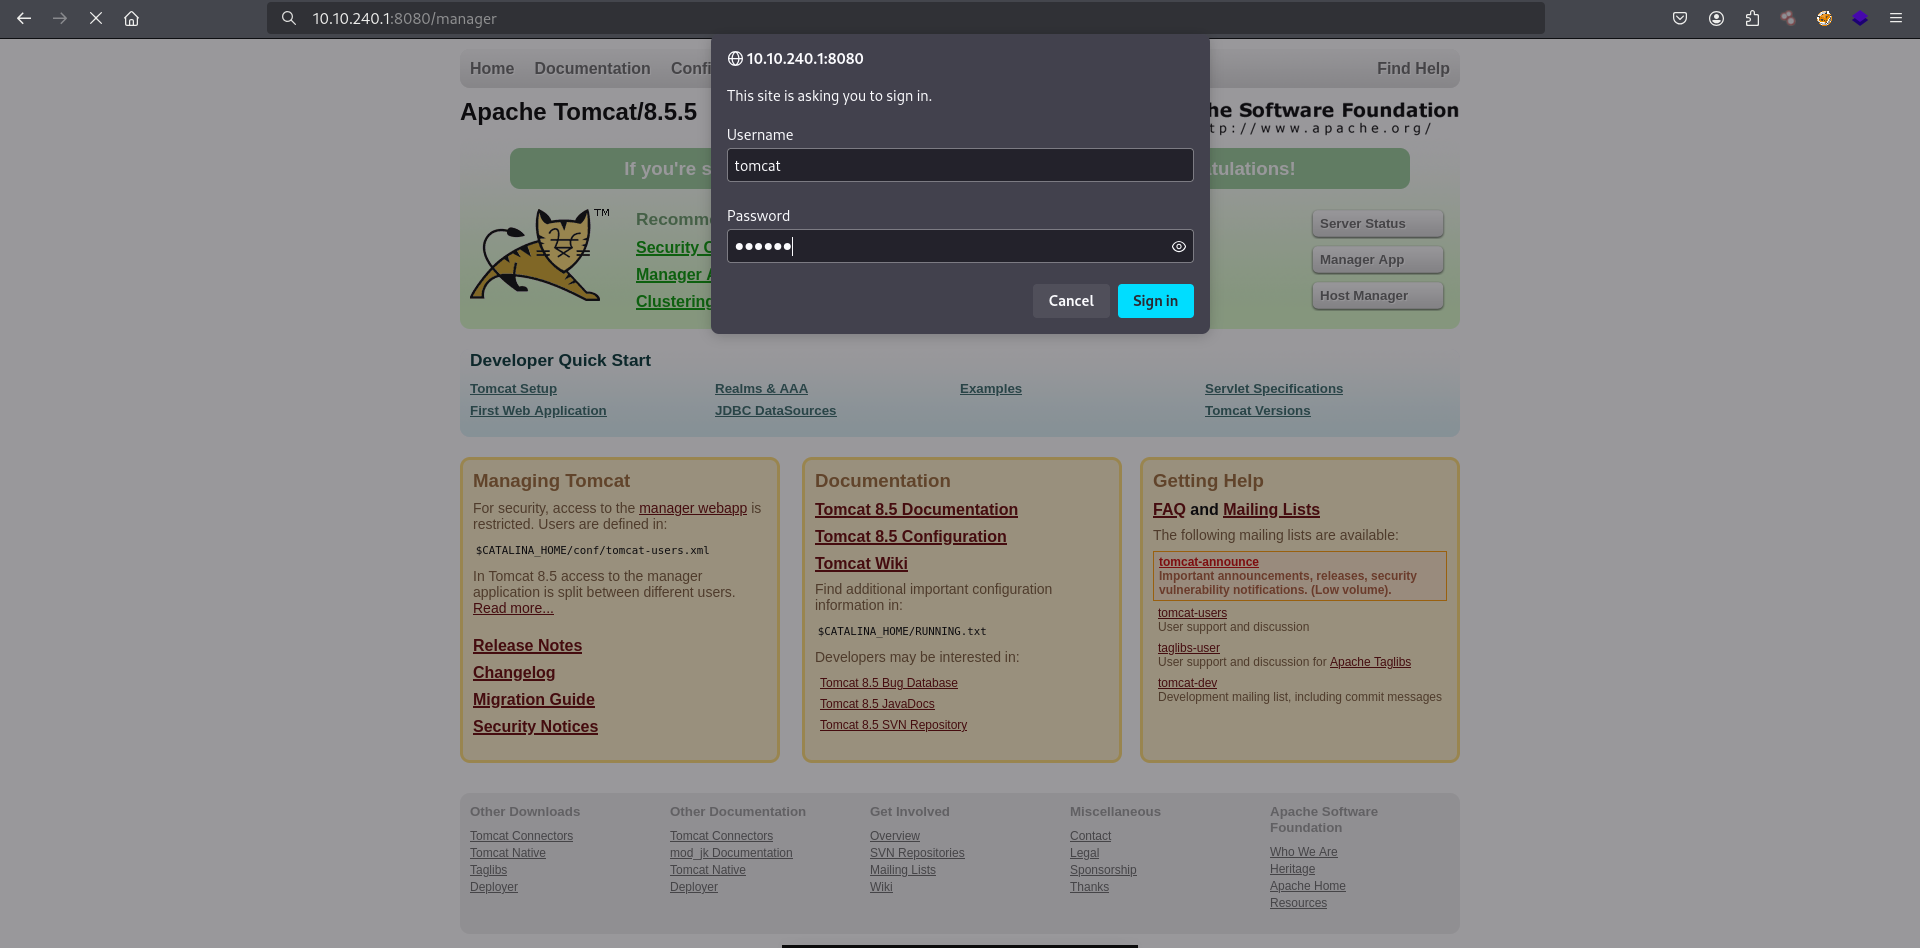
Task: Open the tomcat-users mailing list
Action: click(x=1192, y=613)
